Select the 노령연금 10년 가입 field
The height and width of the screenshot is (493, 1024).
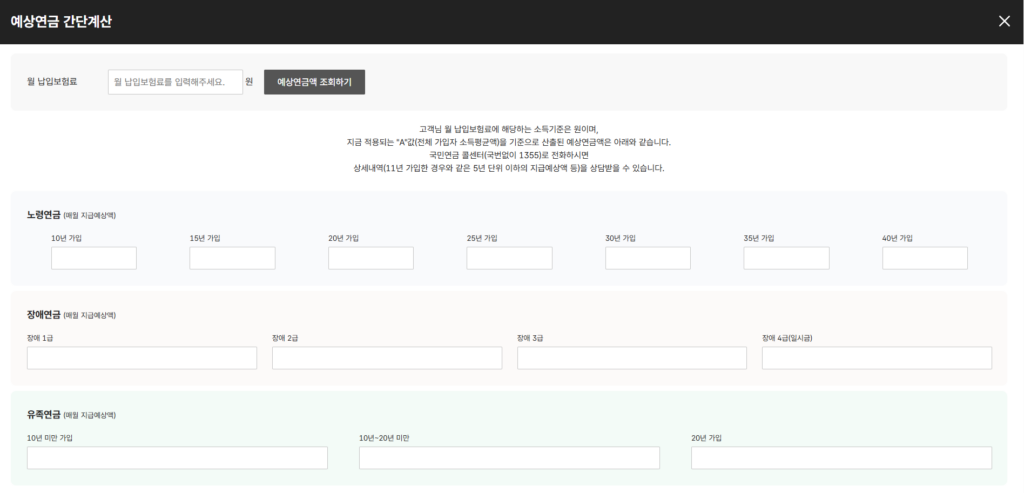point(94,258)
